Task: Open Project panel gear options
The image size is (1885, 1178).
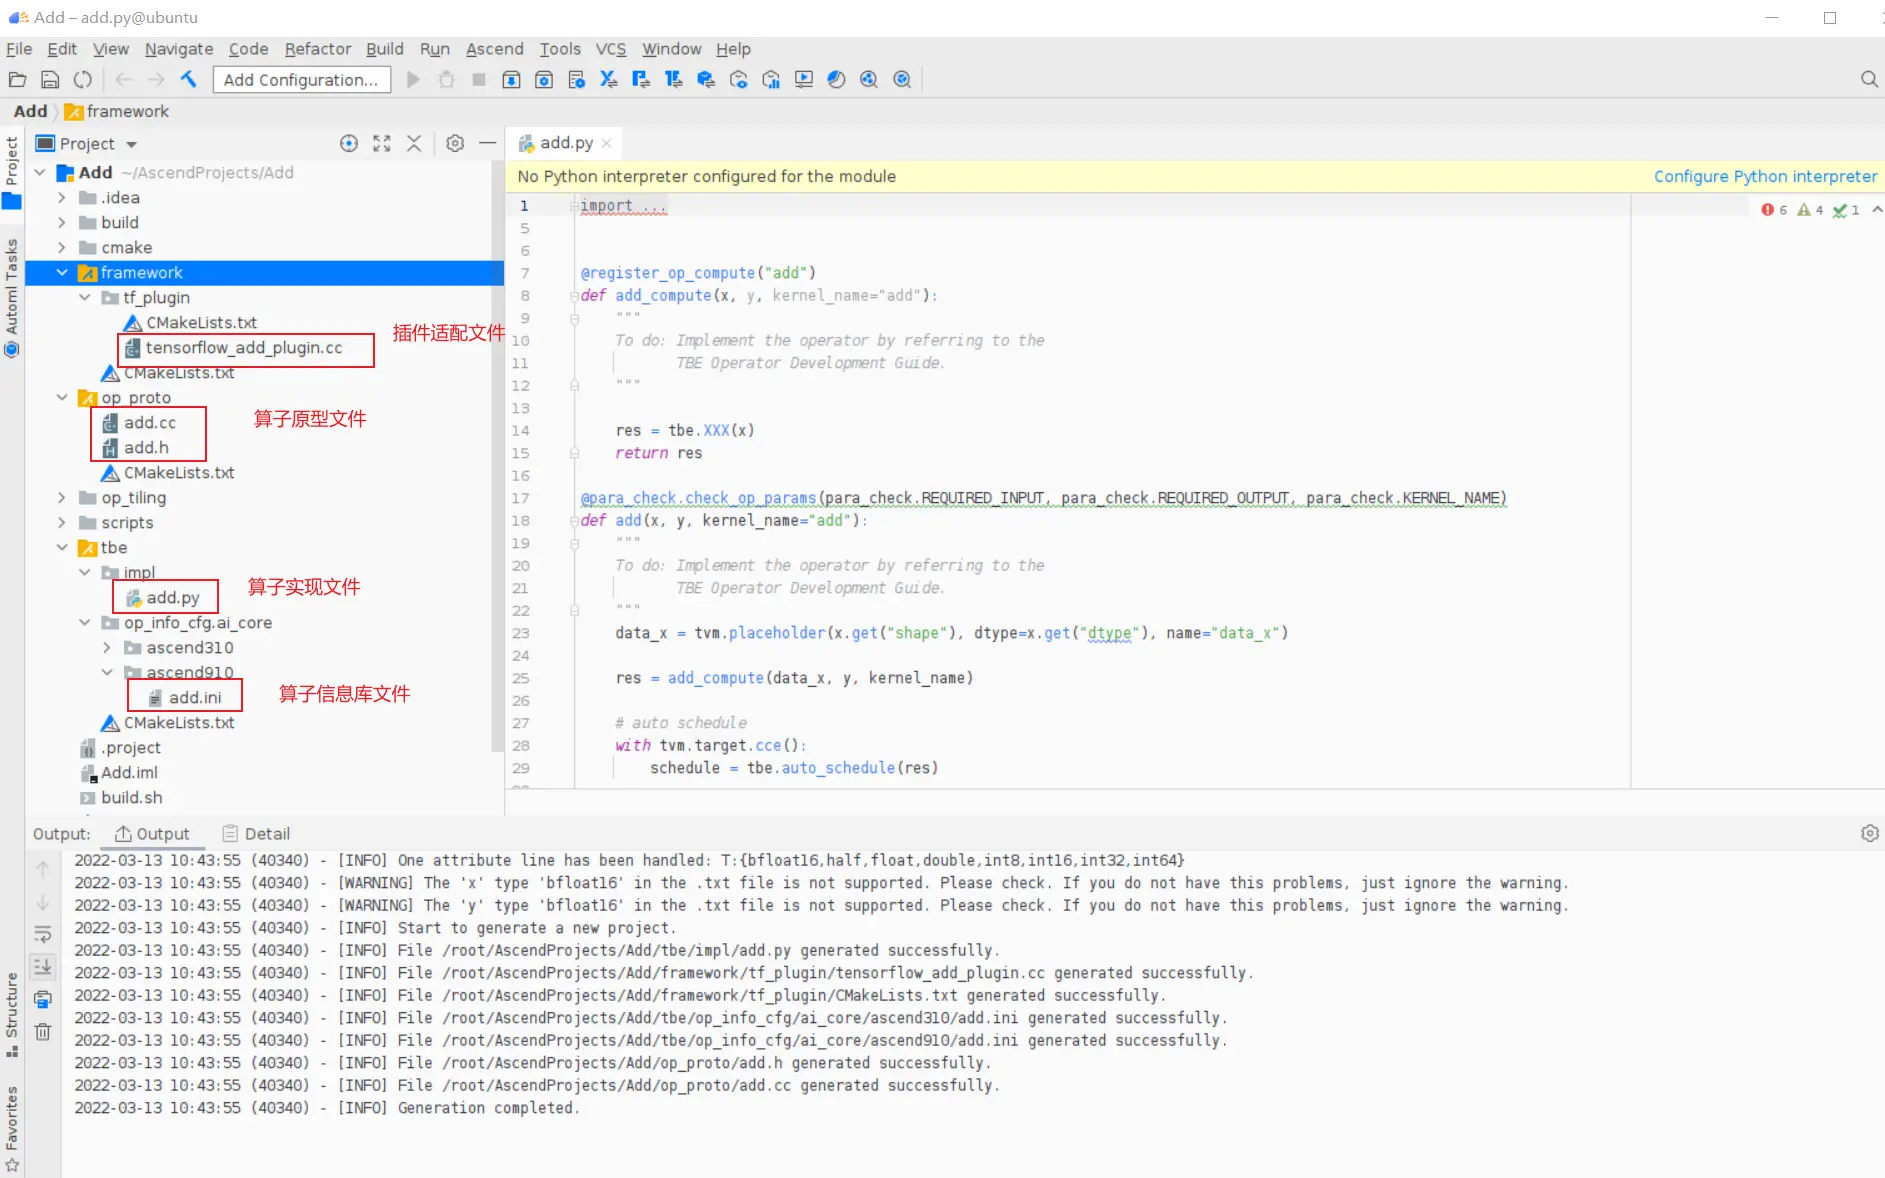Action: point(455,144)
